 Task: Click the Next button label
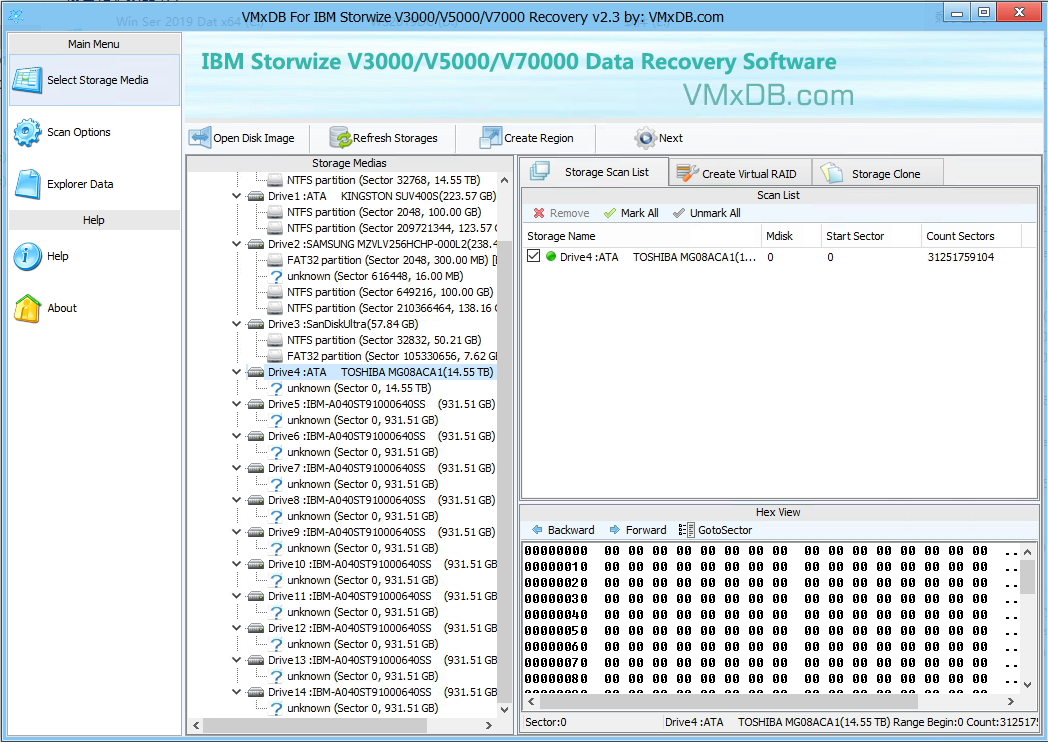670,138
